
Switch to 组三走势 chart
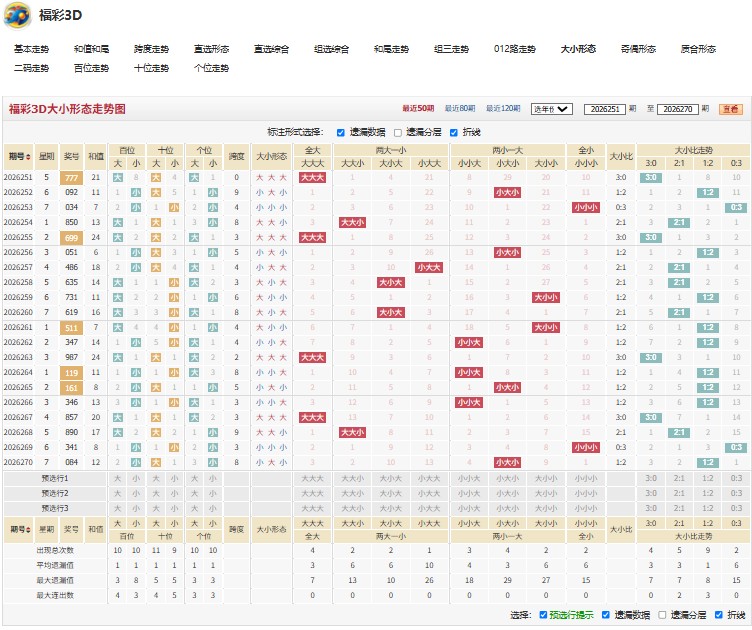[x=451, y=49]
